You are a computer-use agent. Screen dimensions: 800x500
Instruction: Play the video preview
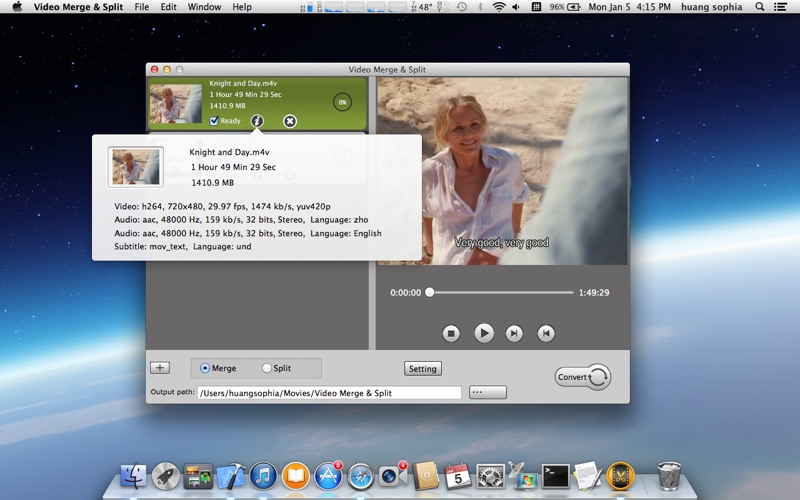pos(484,334)
